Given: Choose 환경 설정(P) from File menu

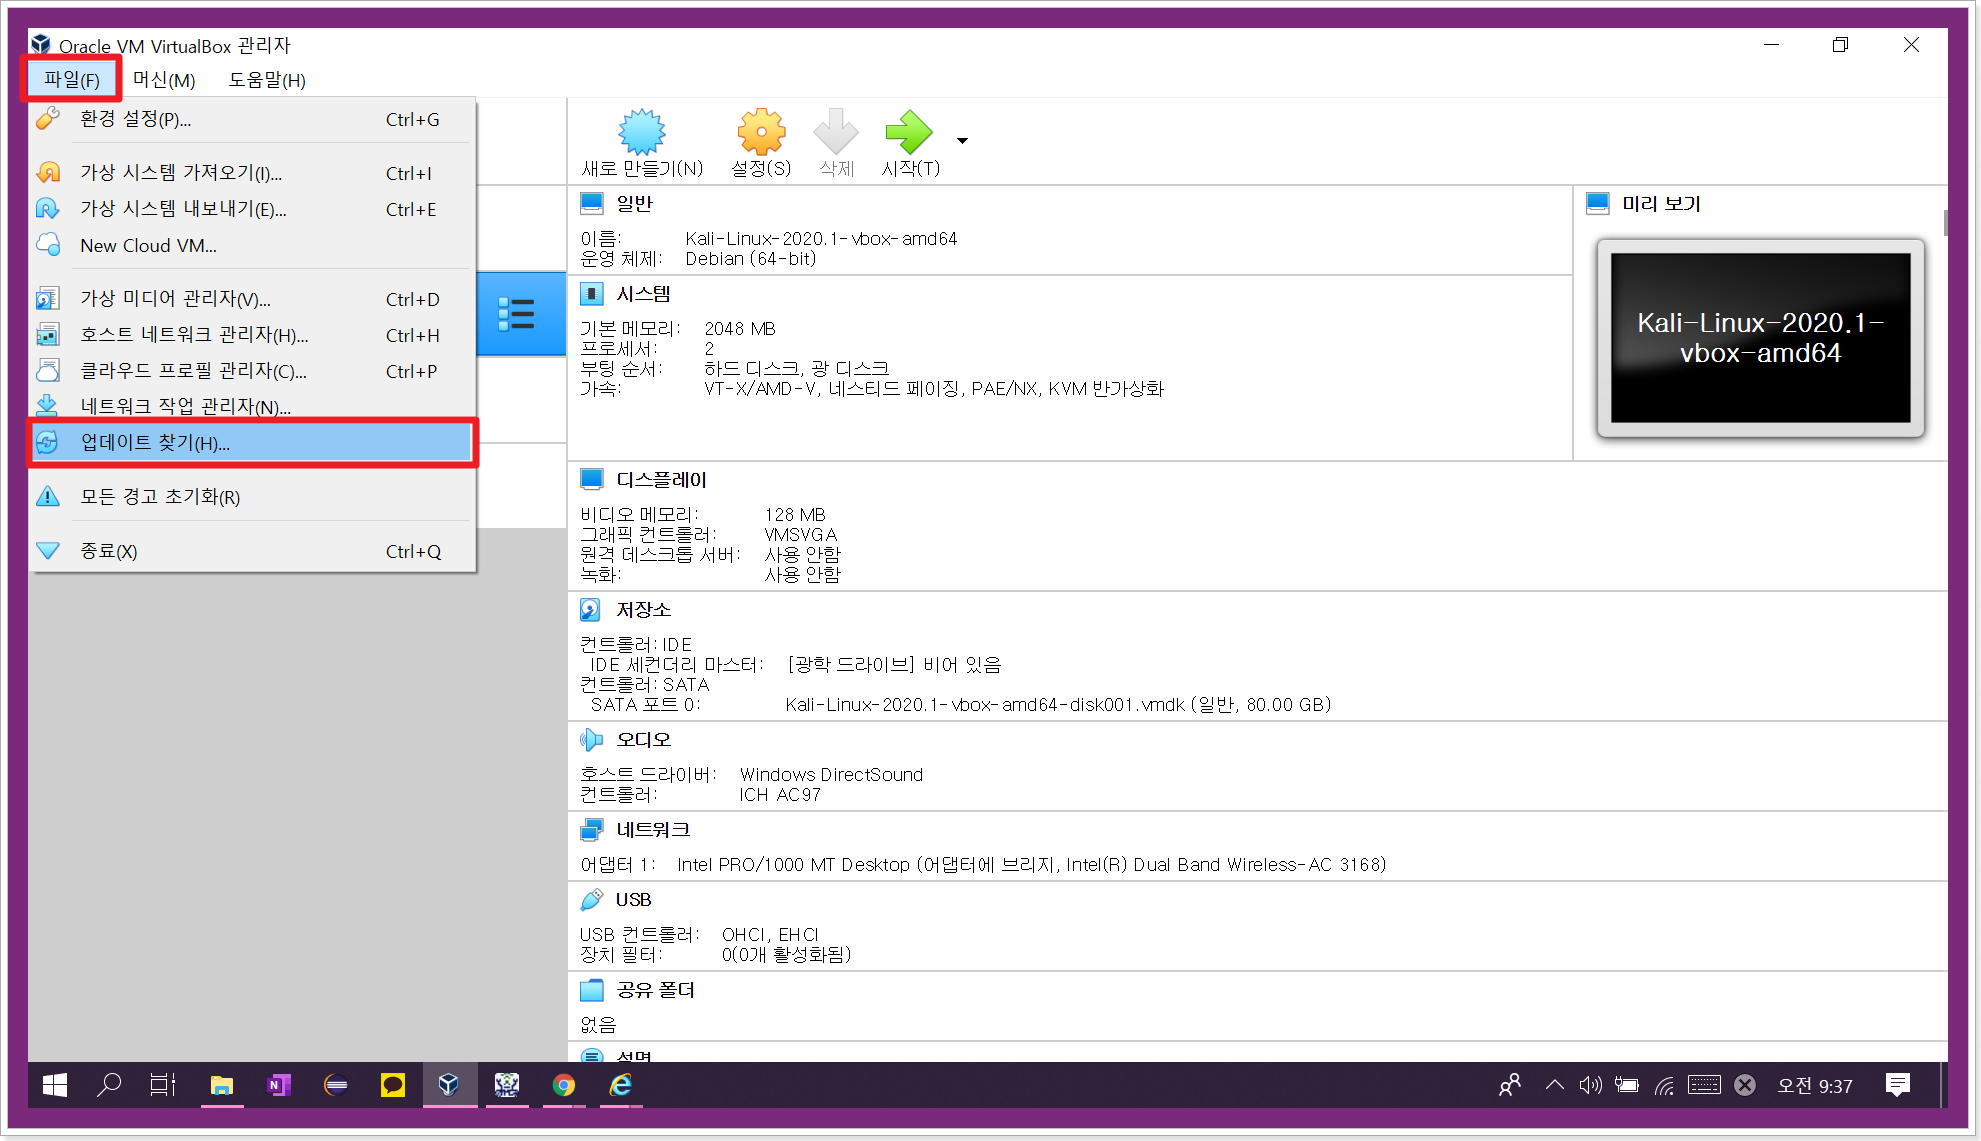Looking at the screenshot, I should point(252,119).
